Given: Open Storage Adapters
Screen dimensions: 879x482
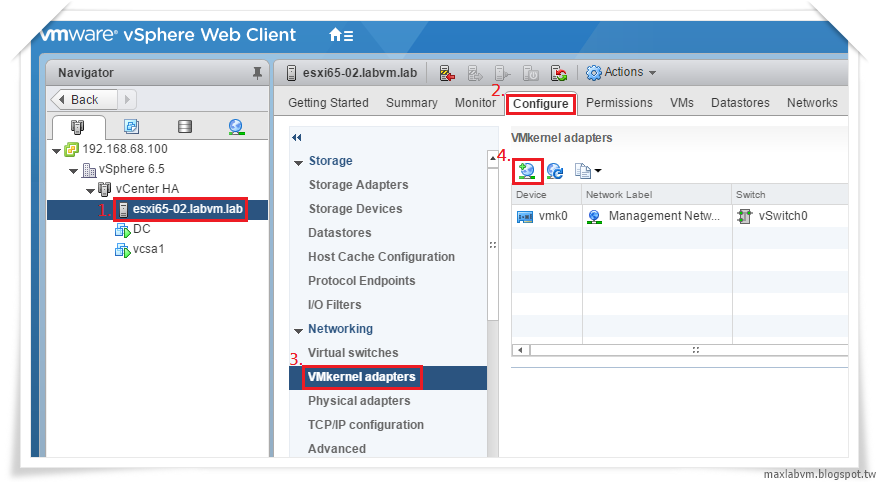Looking at the screenshot, I should [358, 185].
